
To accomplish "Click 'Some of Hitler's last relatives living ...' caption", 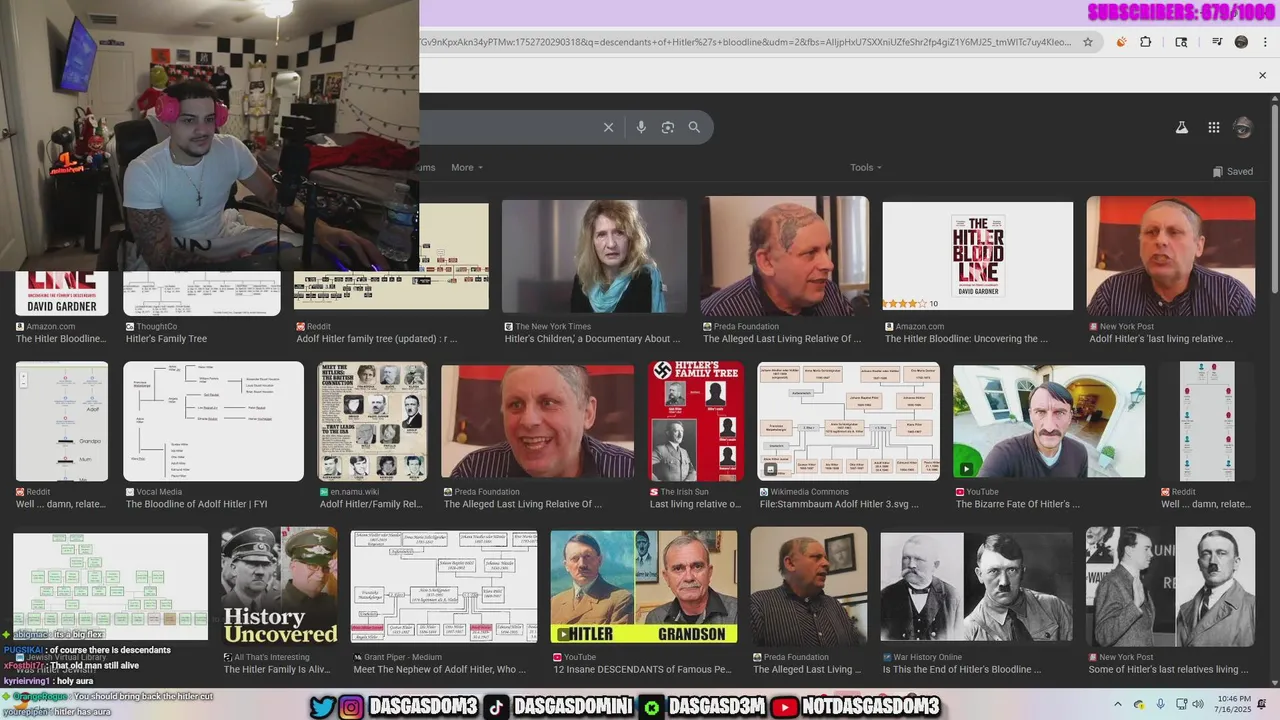I will (x=1168, y=669).
